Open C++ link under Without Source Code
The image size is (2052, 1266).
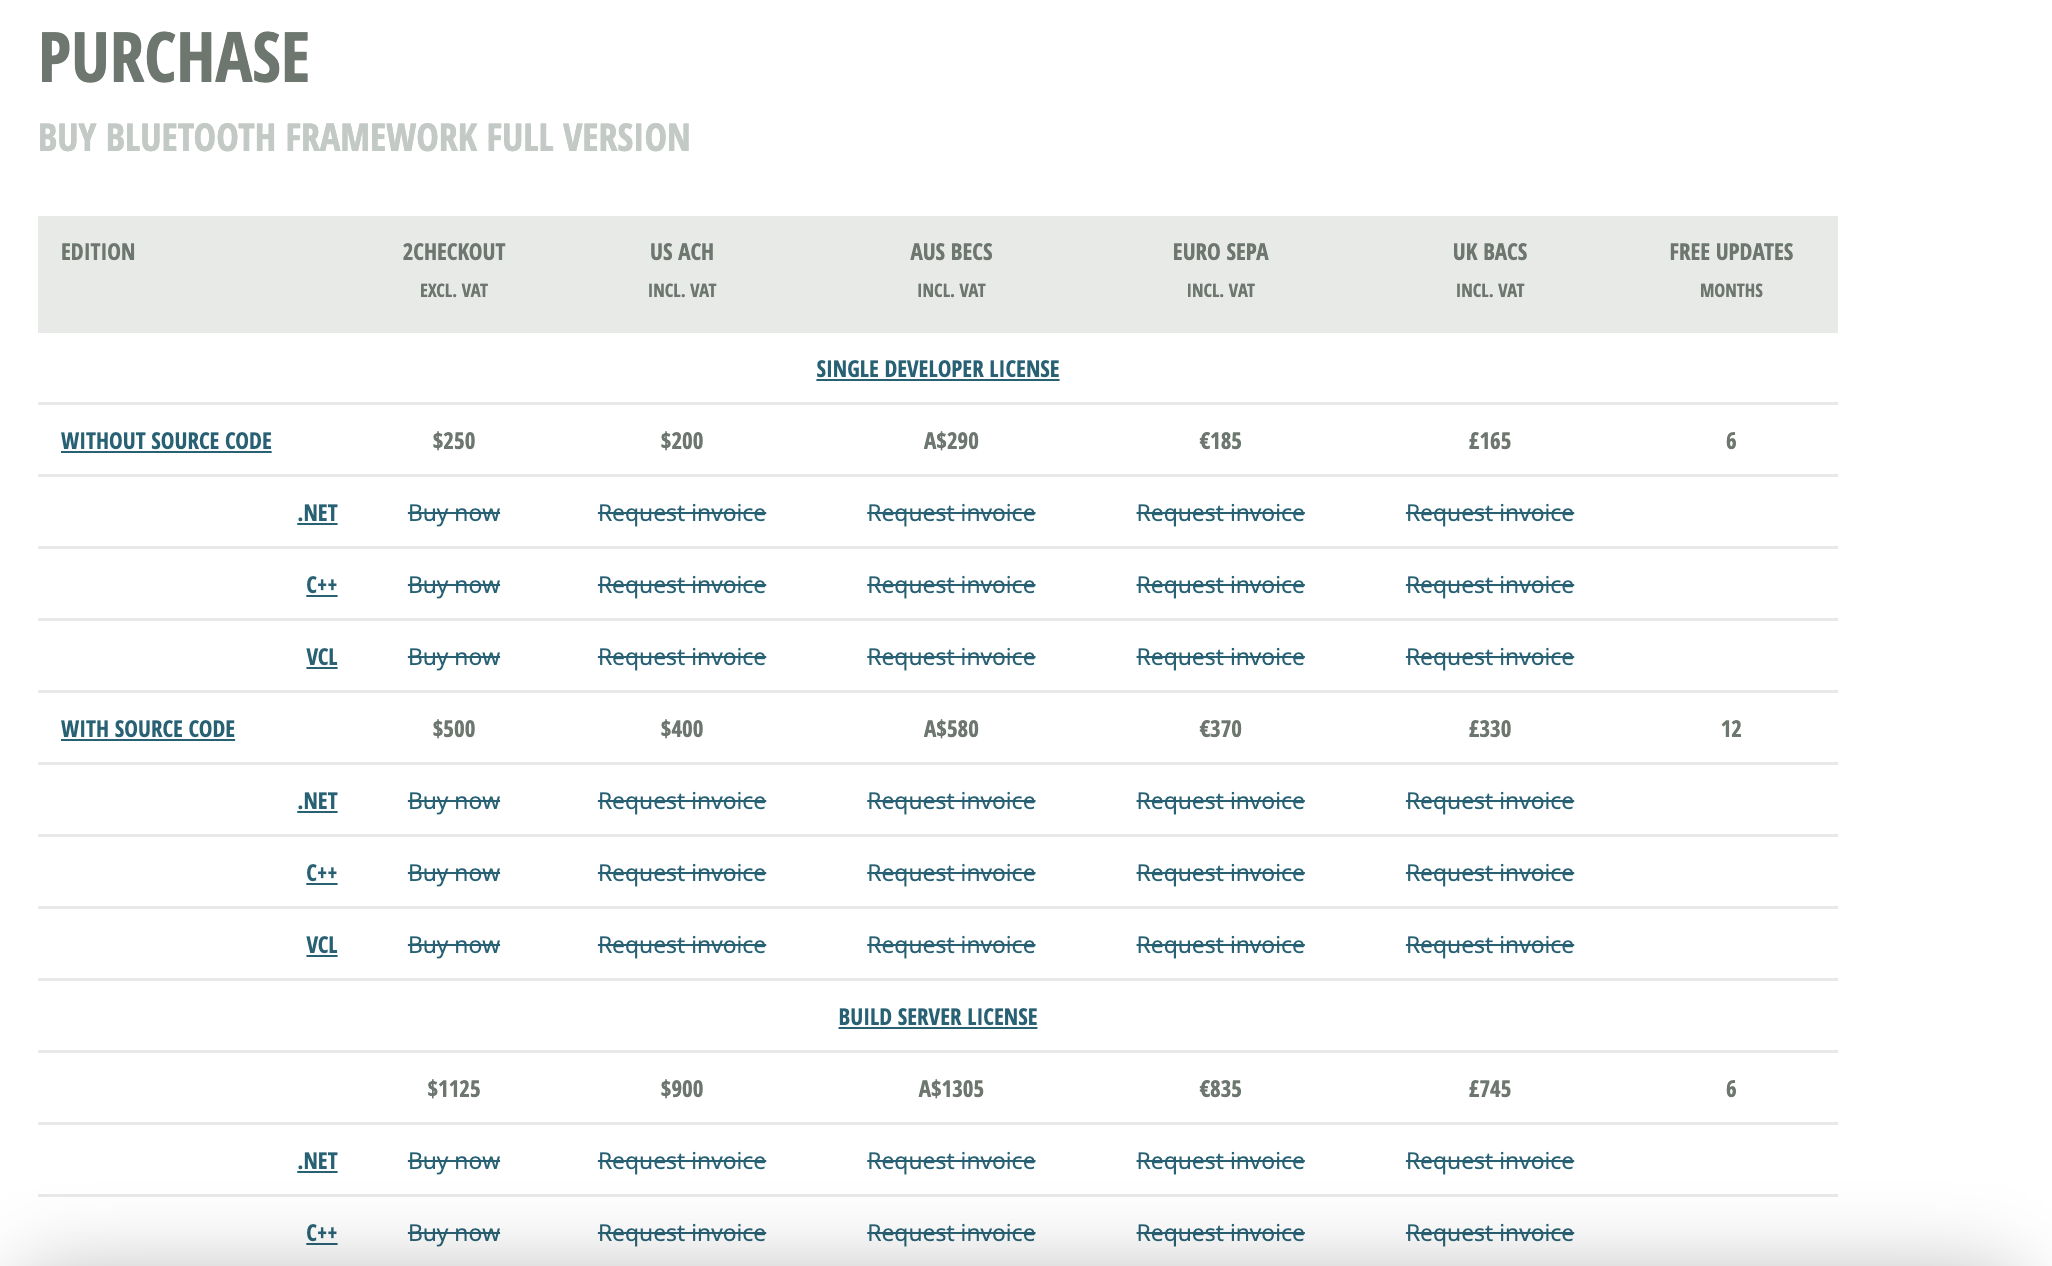tap(321, 585)
